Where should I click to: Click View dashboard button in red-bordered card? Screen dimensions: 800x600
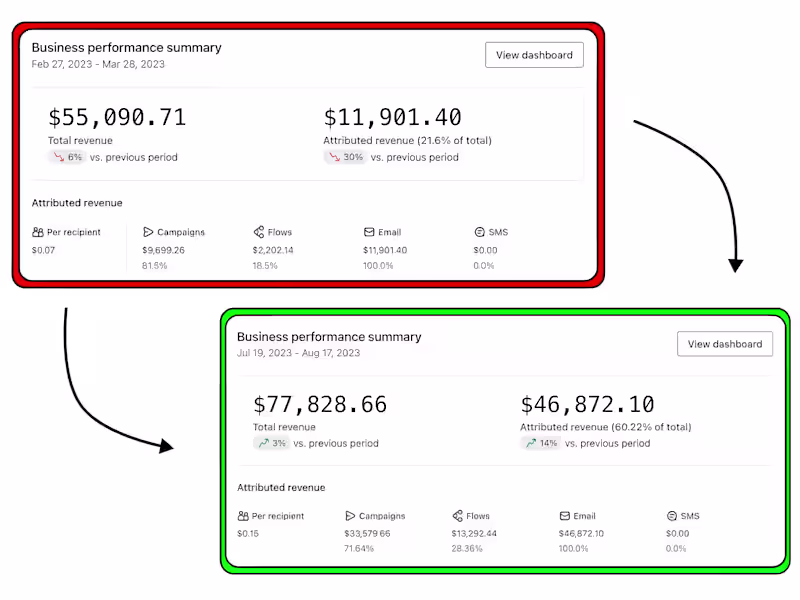(x=534, y=55)
